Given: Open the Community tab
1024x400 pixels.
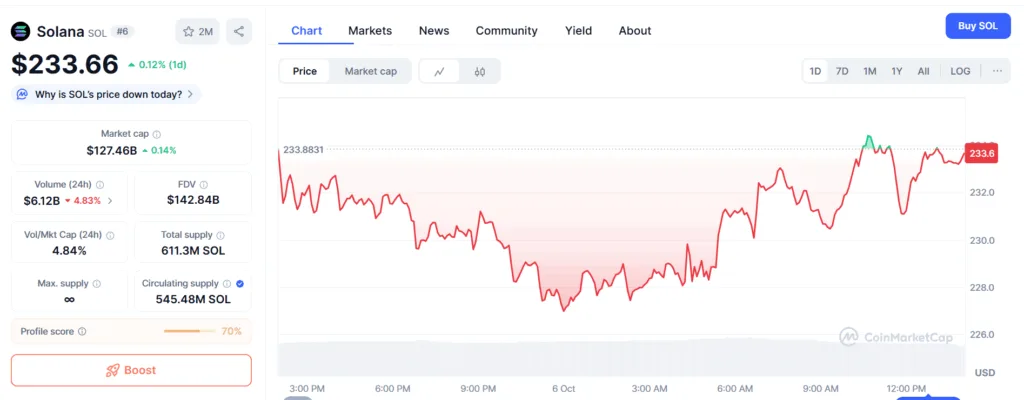Looking at the screenshot, I should point(506,31).
